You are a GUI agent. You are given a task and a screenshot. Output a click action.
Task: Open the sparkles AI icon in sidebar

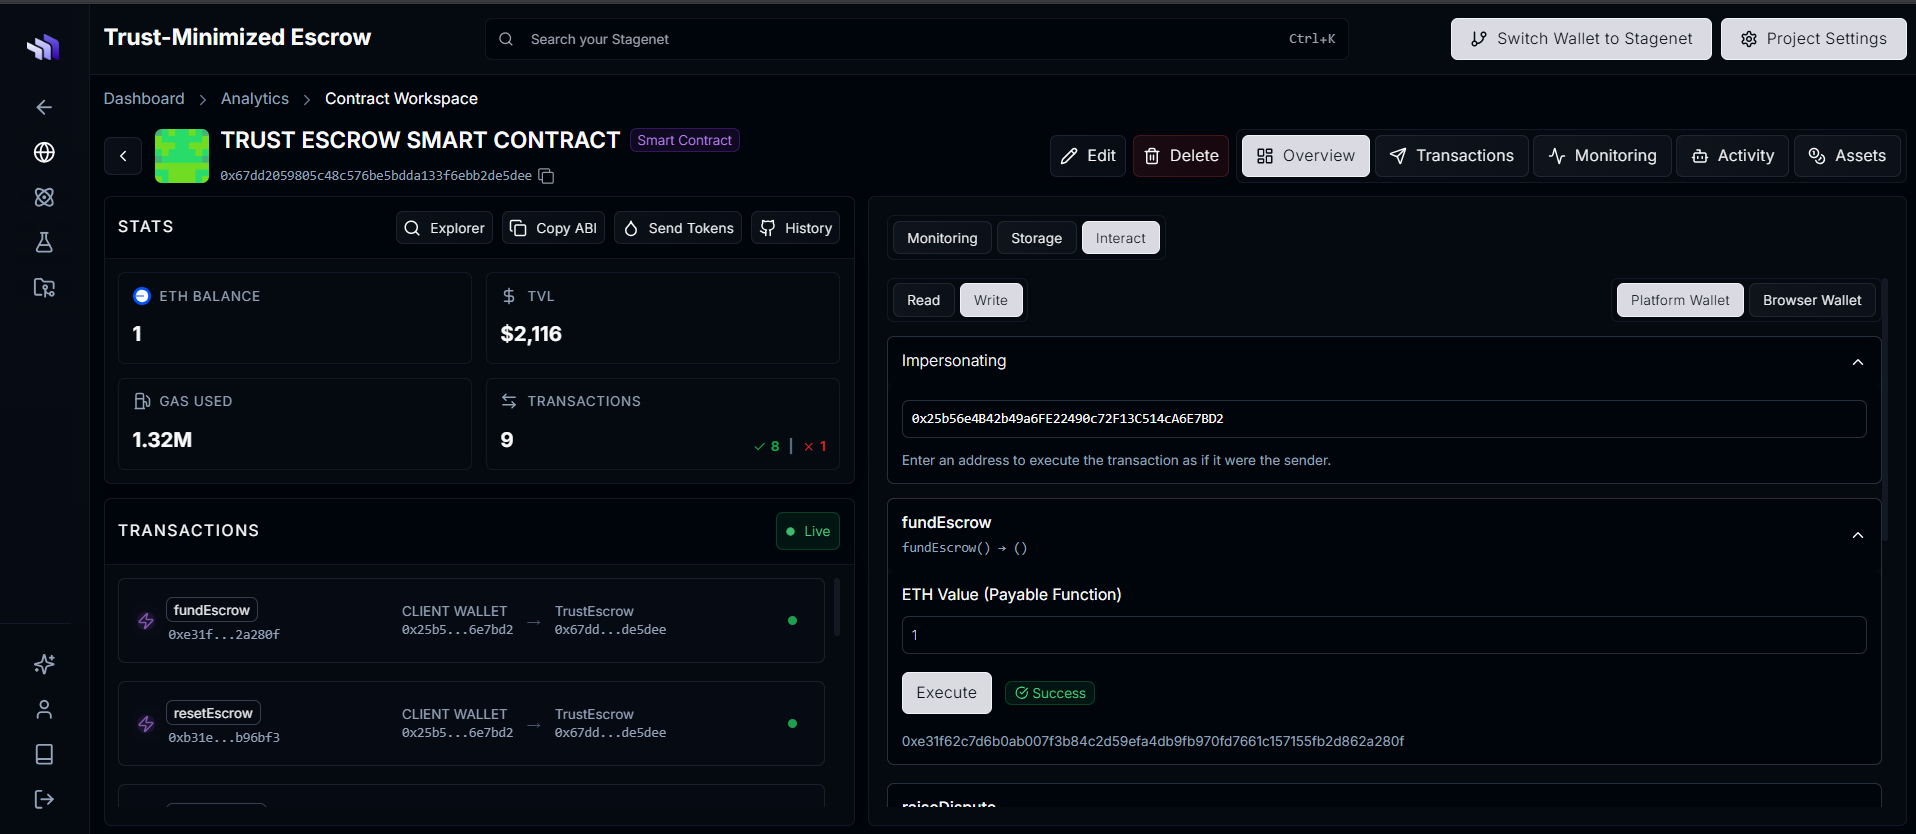tap(44, 664)
